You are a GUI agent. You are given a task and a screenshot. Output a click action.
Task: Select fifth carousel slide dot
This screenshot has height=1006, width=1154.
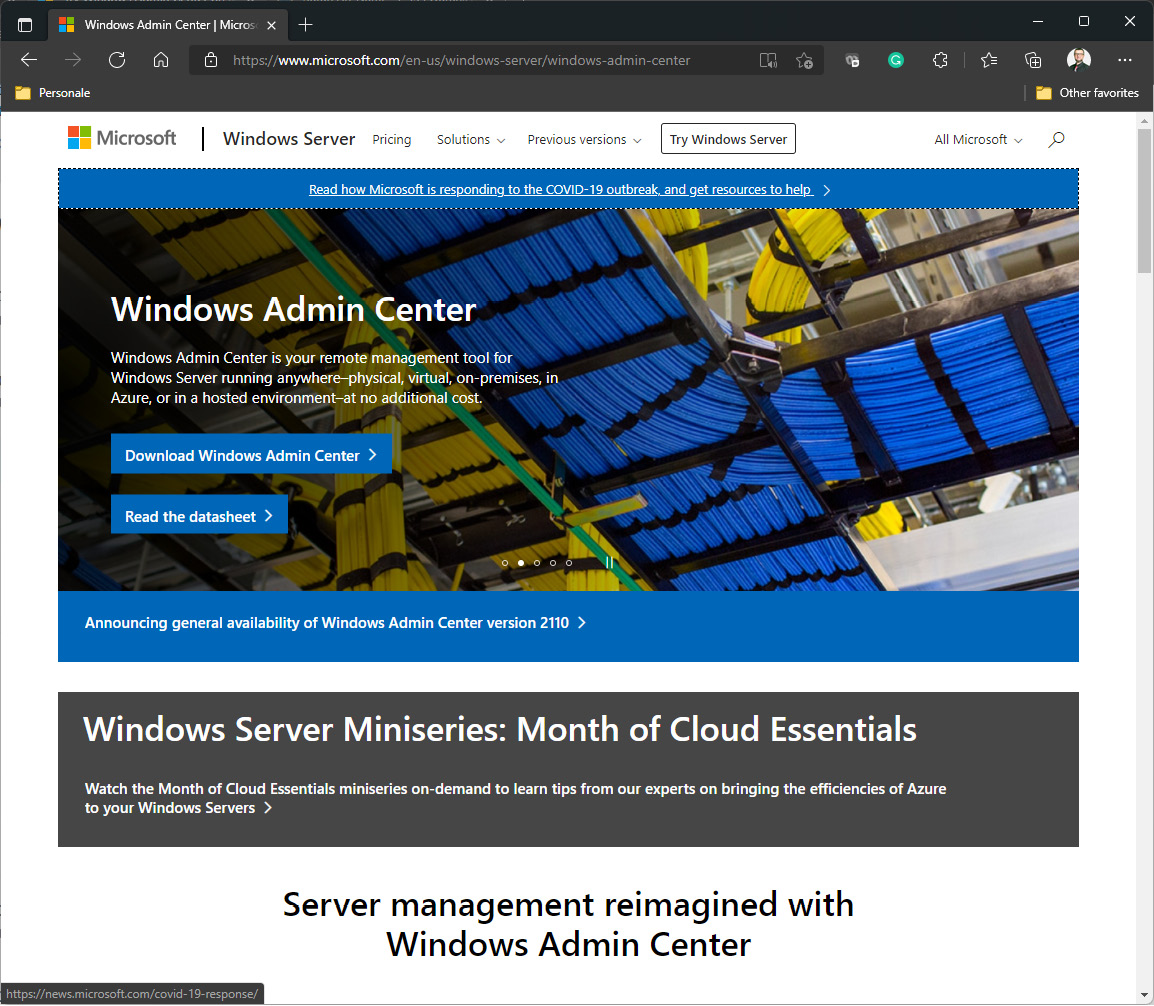click(569, 563)
